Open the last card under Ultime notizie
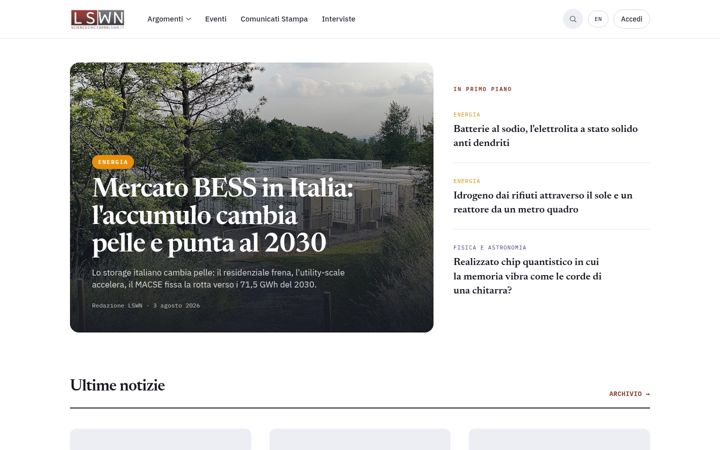This screenshot has width=720, height=450. pyautogui.click(x=559, y=439)
